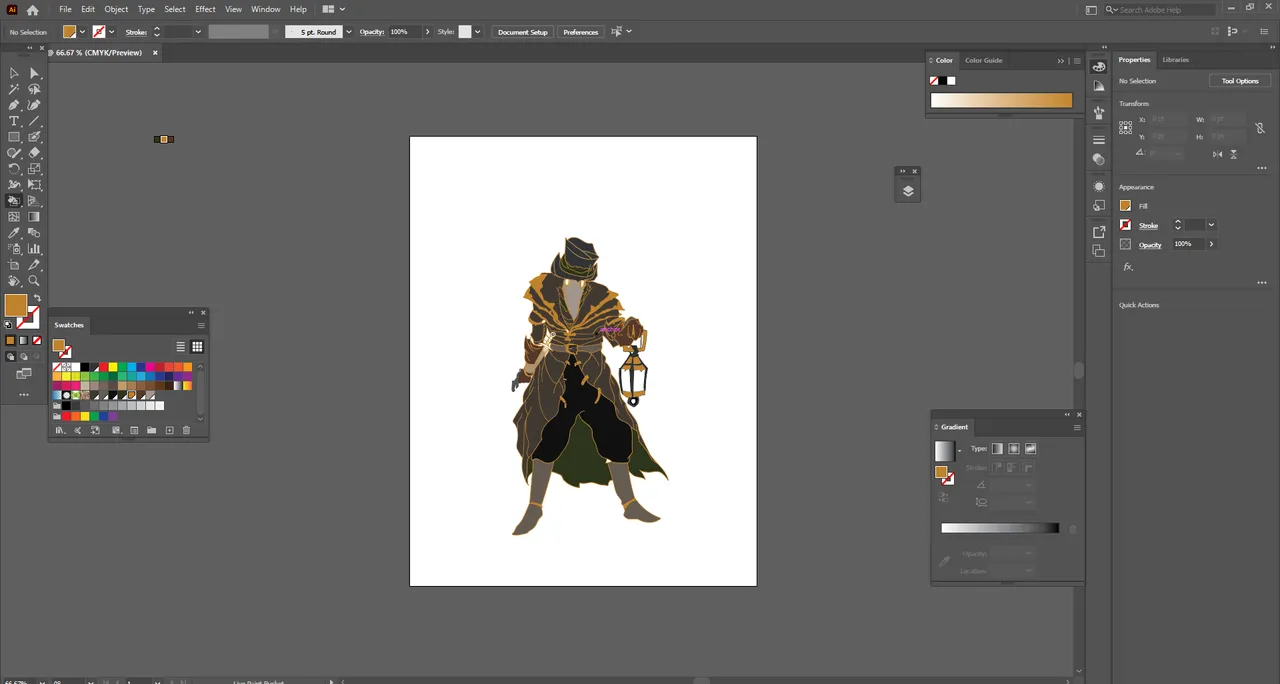The image size is (1280, 684).
Task: Set gradient type to Freeform
Action: click(x=1031, y=448)
